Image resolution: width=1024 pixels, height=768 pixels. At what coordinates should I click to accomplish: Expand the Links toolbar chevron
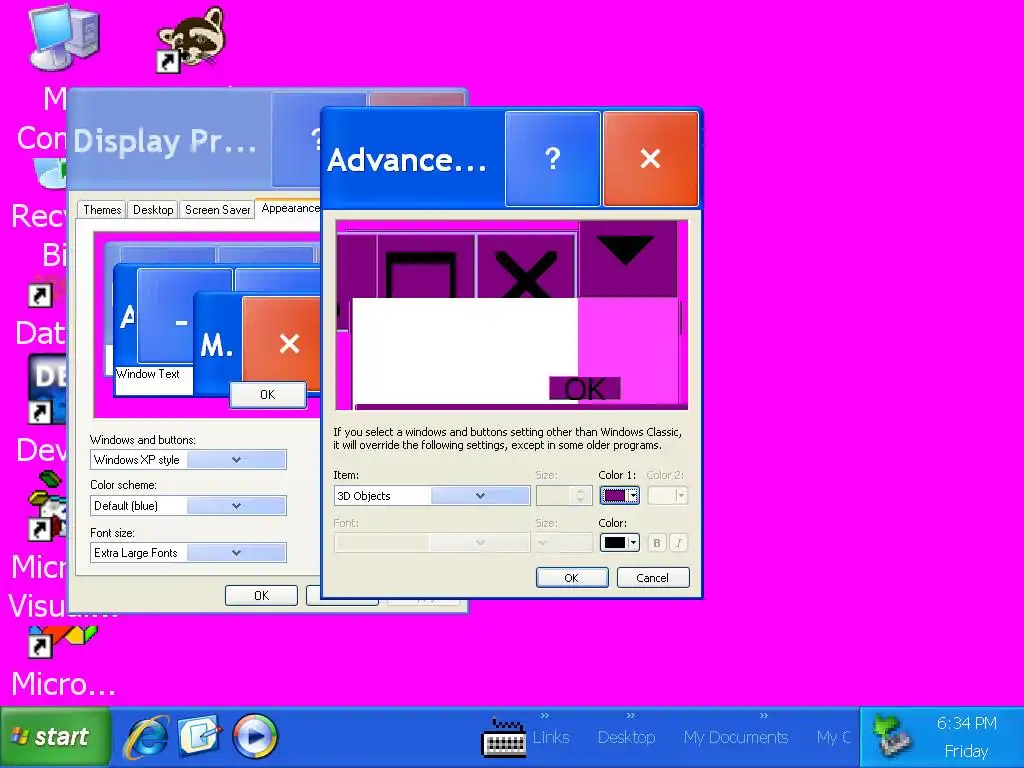pos(545,716)
